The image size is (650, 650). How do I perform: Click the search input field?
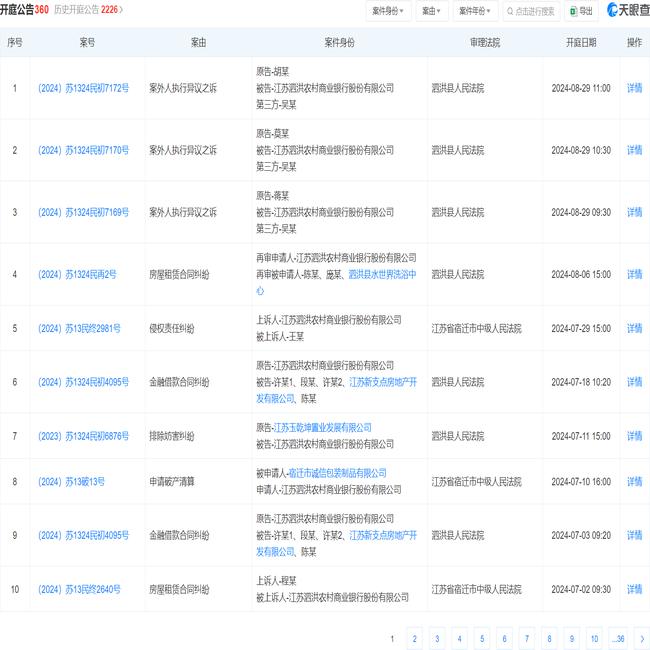point(531,11)
